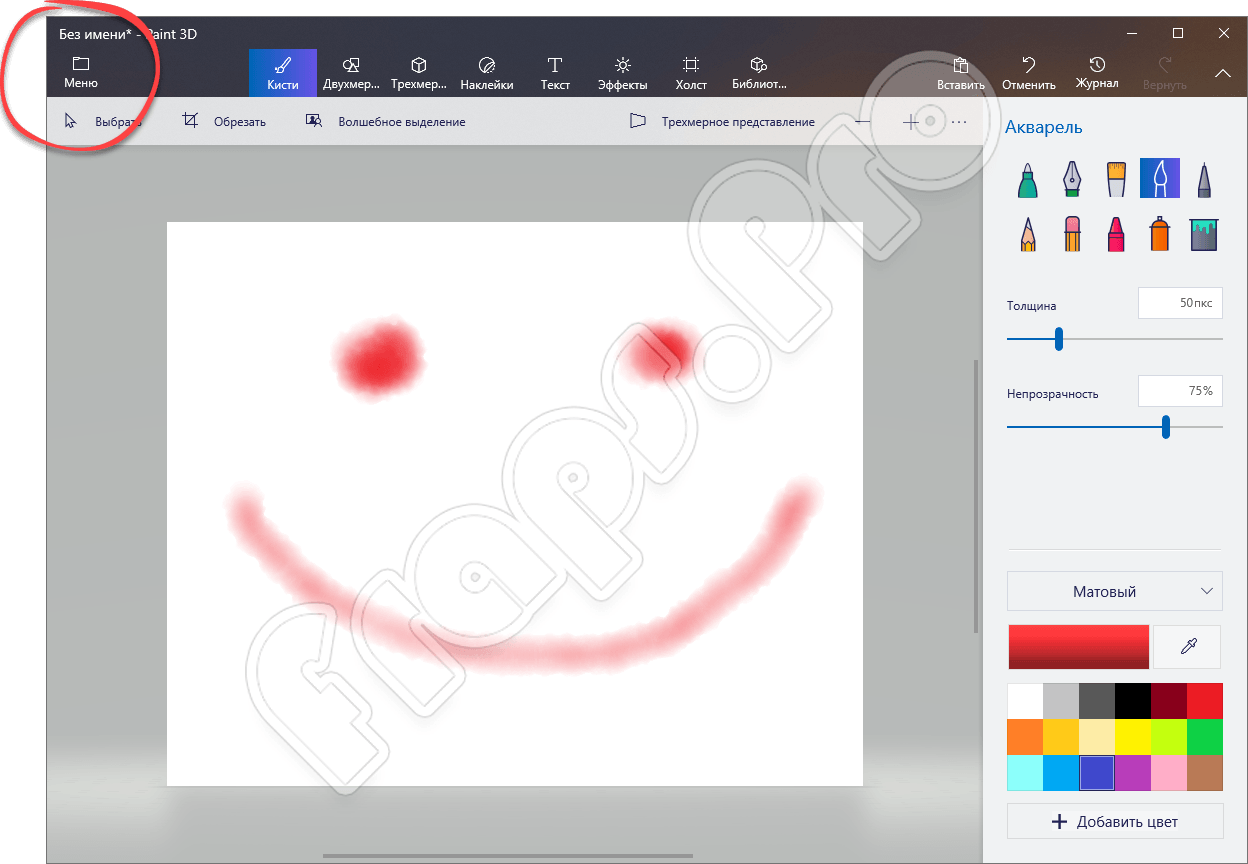Select the Spray can tool
The image size is (1248, 864).
(1159, 235)
